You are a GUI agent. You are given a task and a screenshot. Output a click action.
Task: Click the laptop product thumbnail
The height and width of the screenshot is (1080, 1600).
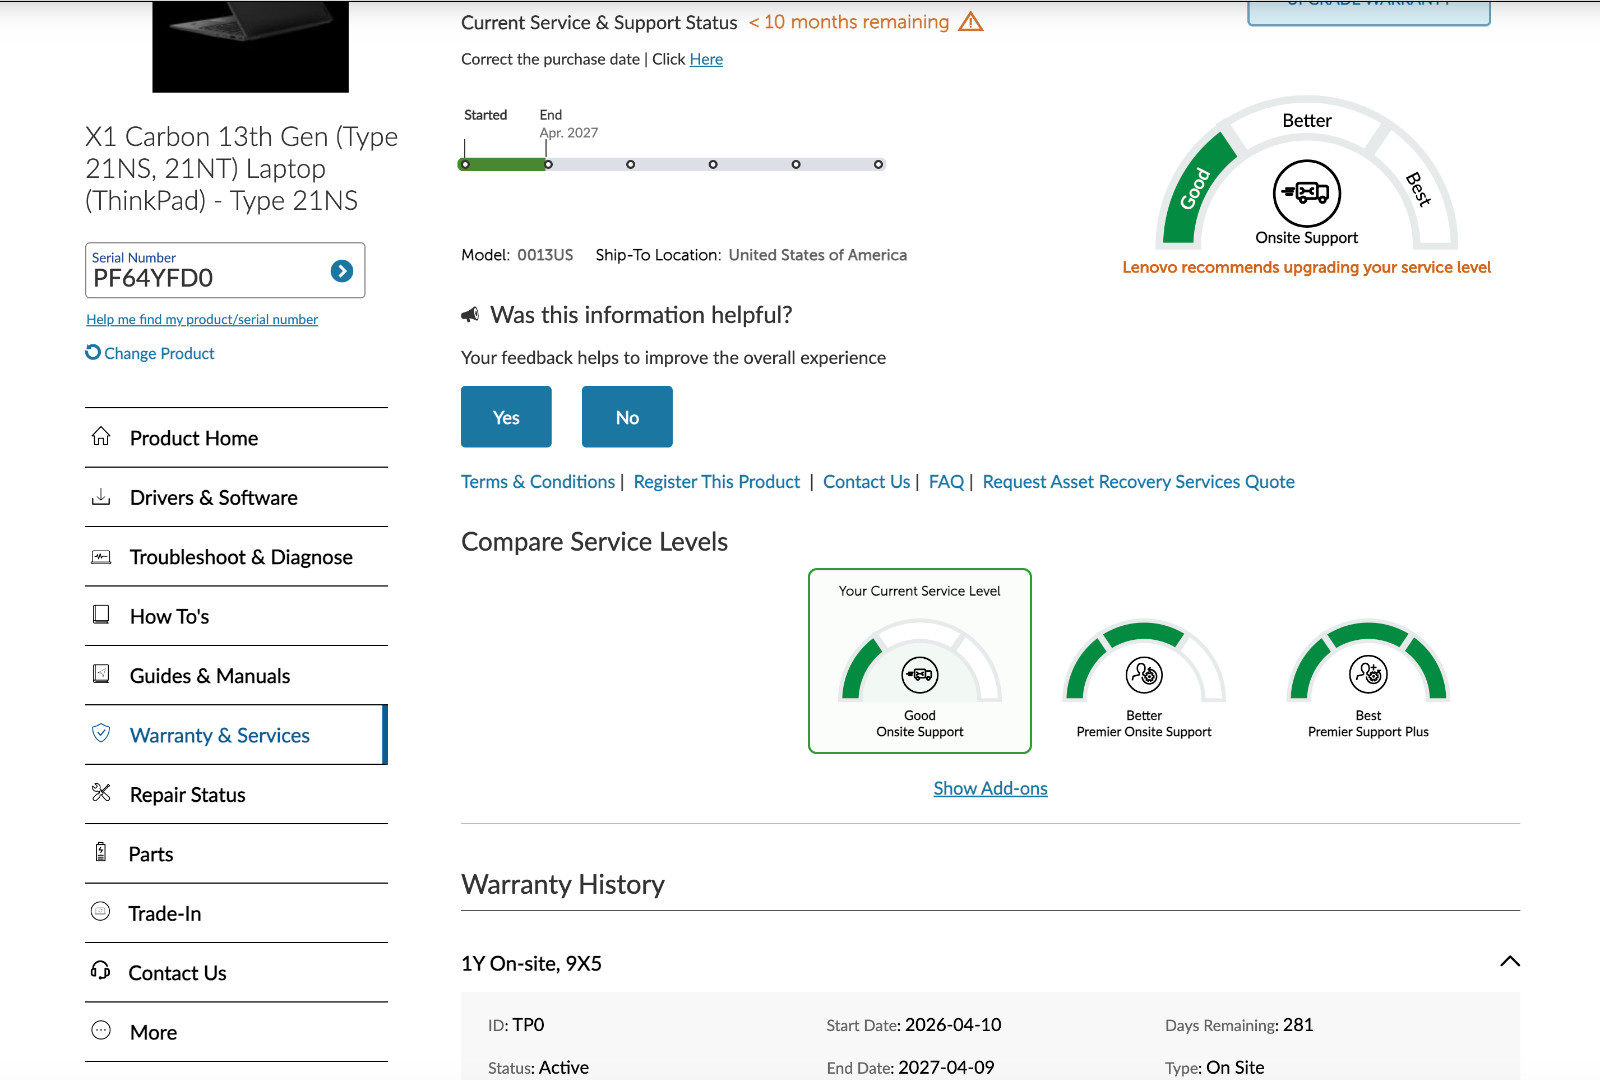(250, 46)
